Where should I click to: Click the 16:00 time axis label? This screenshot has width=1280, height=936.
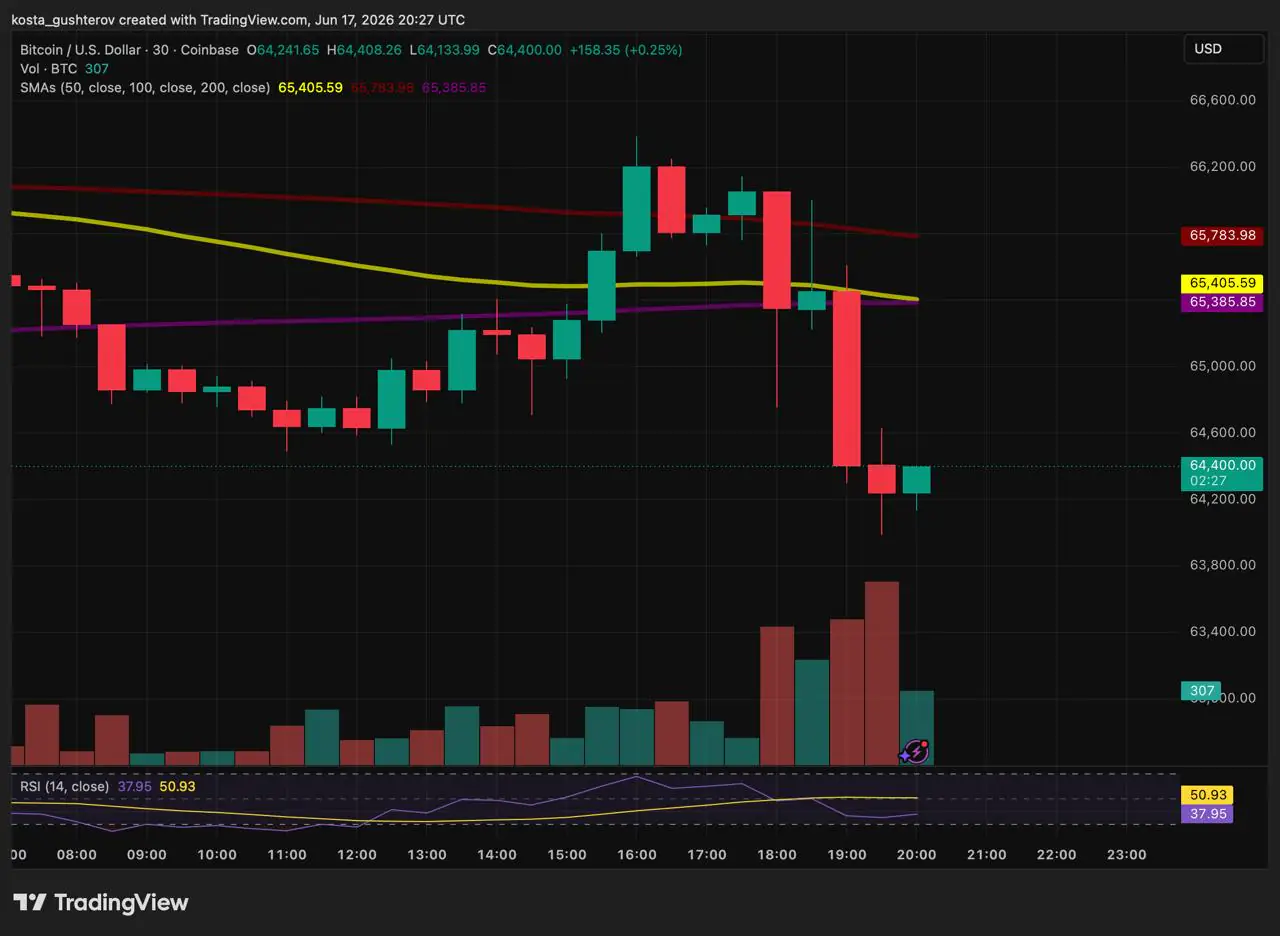tap(637, 855)
